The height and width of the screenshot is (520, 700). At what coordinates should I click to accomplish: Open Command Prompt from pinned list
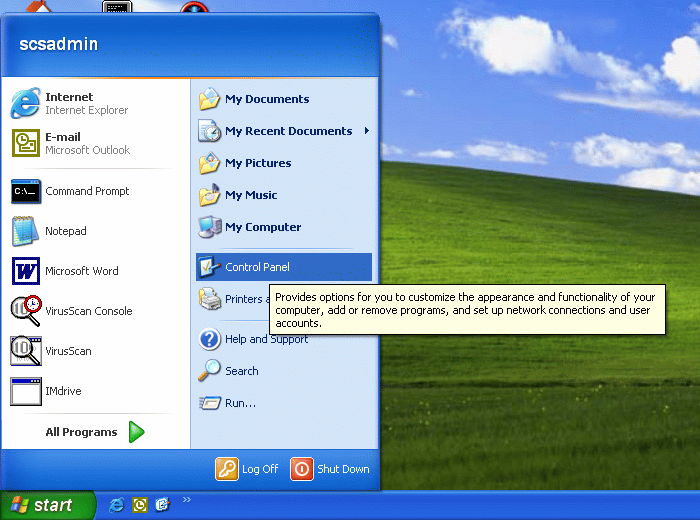pos(86,191)
